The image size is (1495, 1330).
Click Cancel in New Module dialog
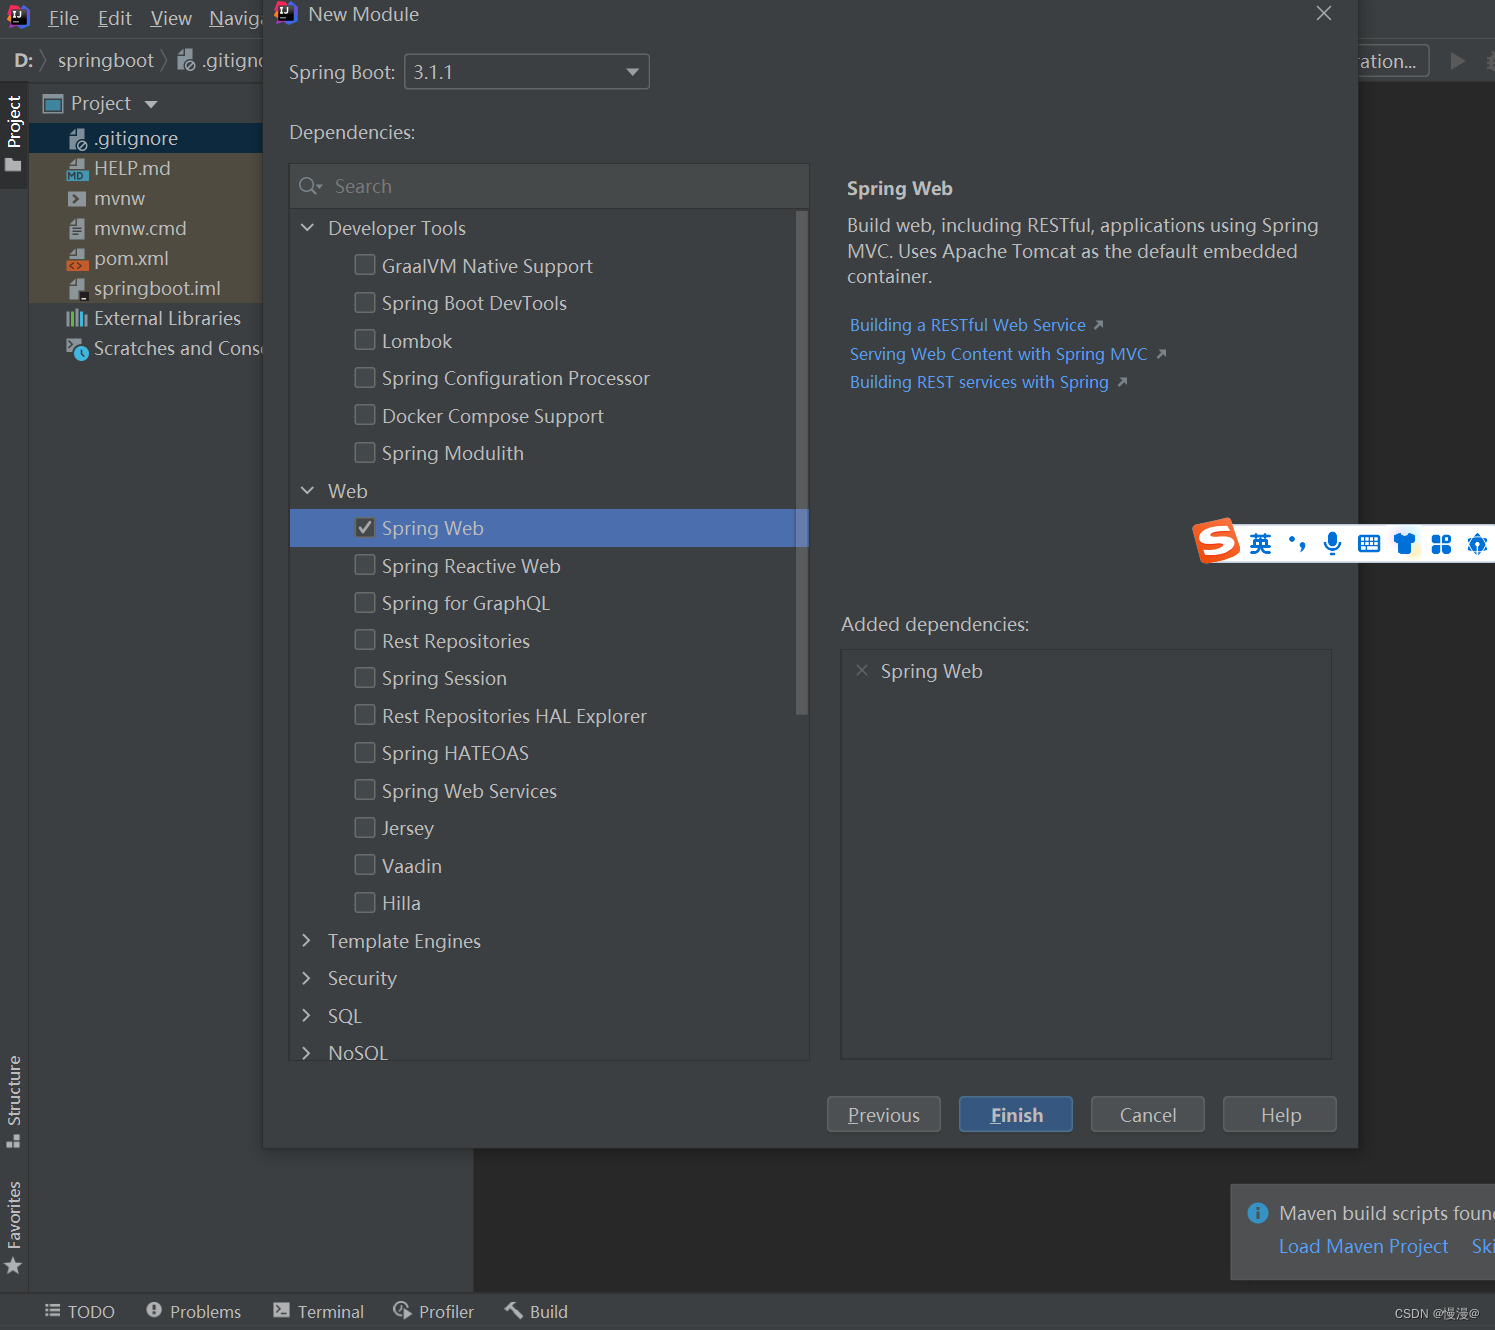click(x=1148, y=1114)
